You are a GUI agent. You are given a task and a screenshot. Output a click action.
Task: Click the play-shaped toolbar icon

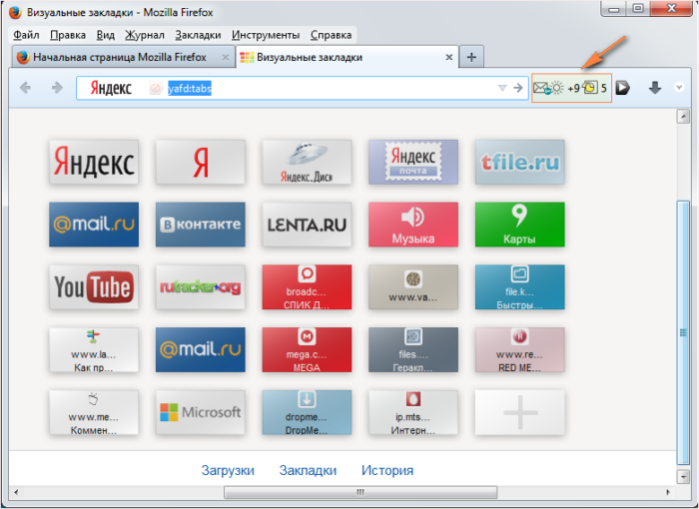622,88
